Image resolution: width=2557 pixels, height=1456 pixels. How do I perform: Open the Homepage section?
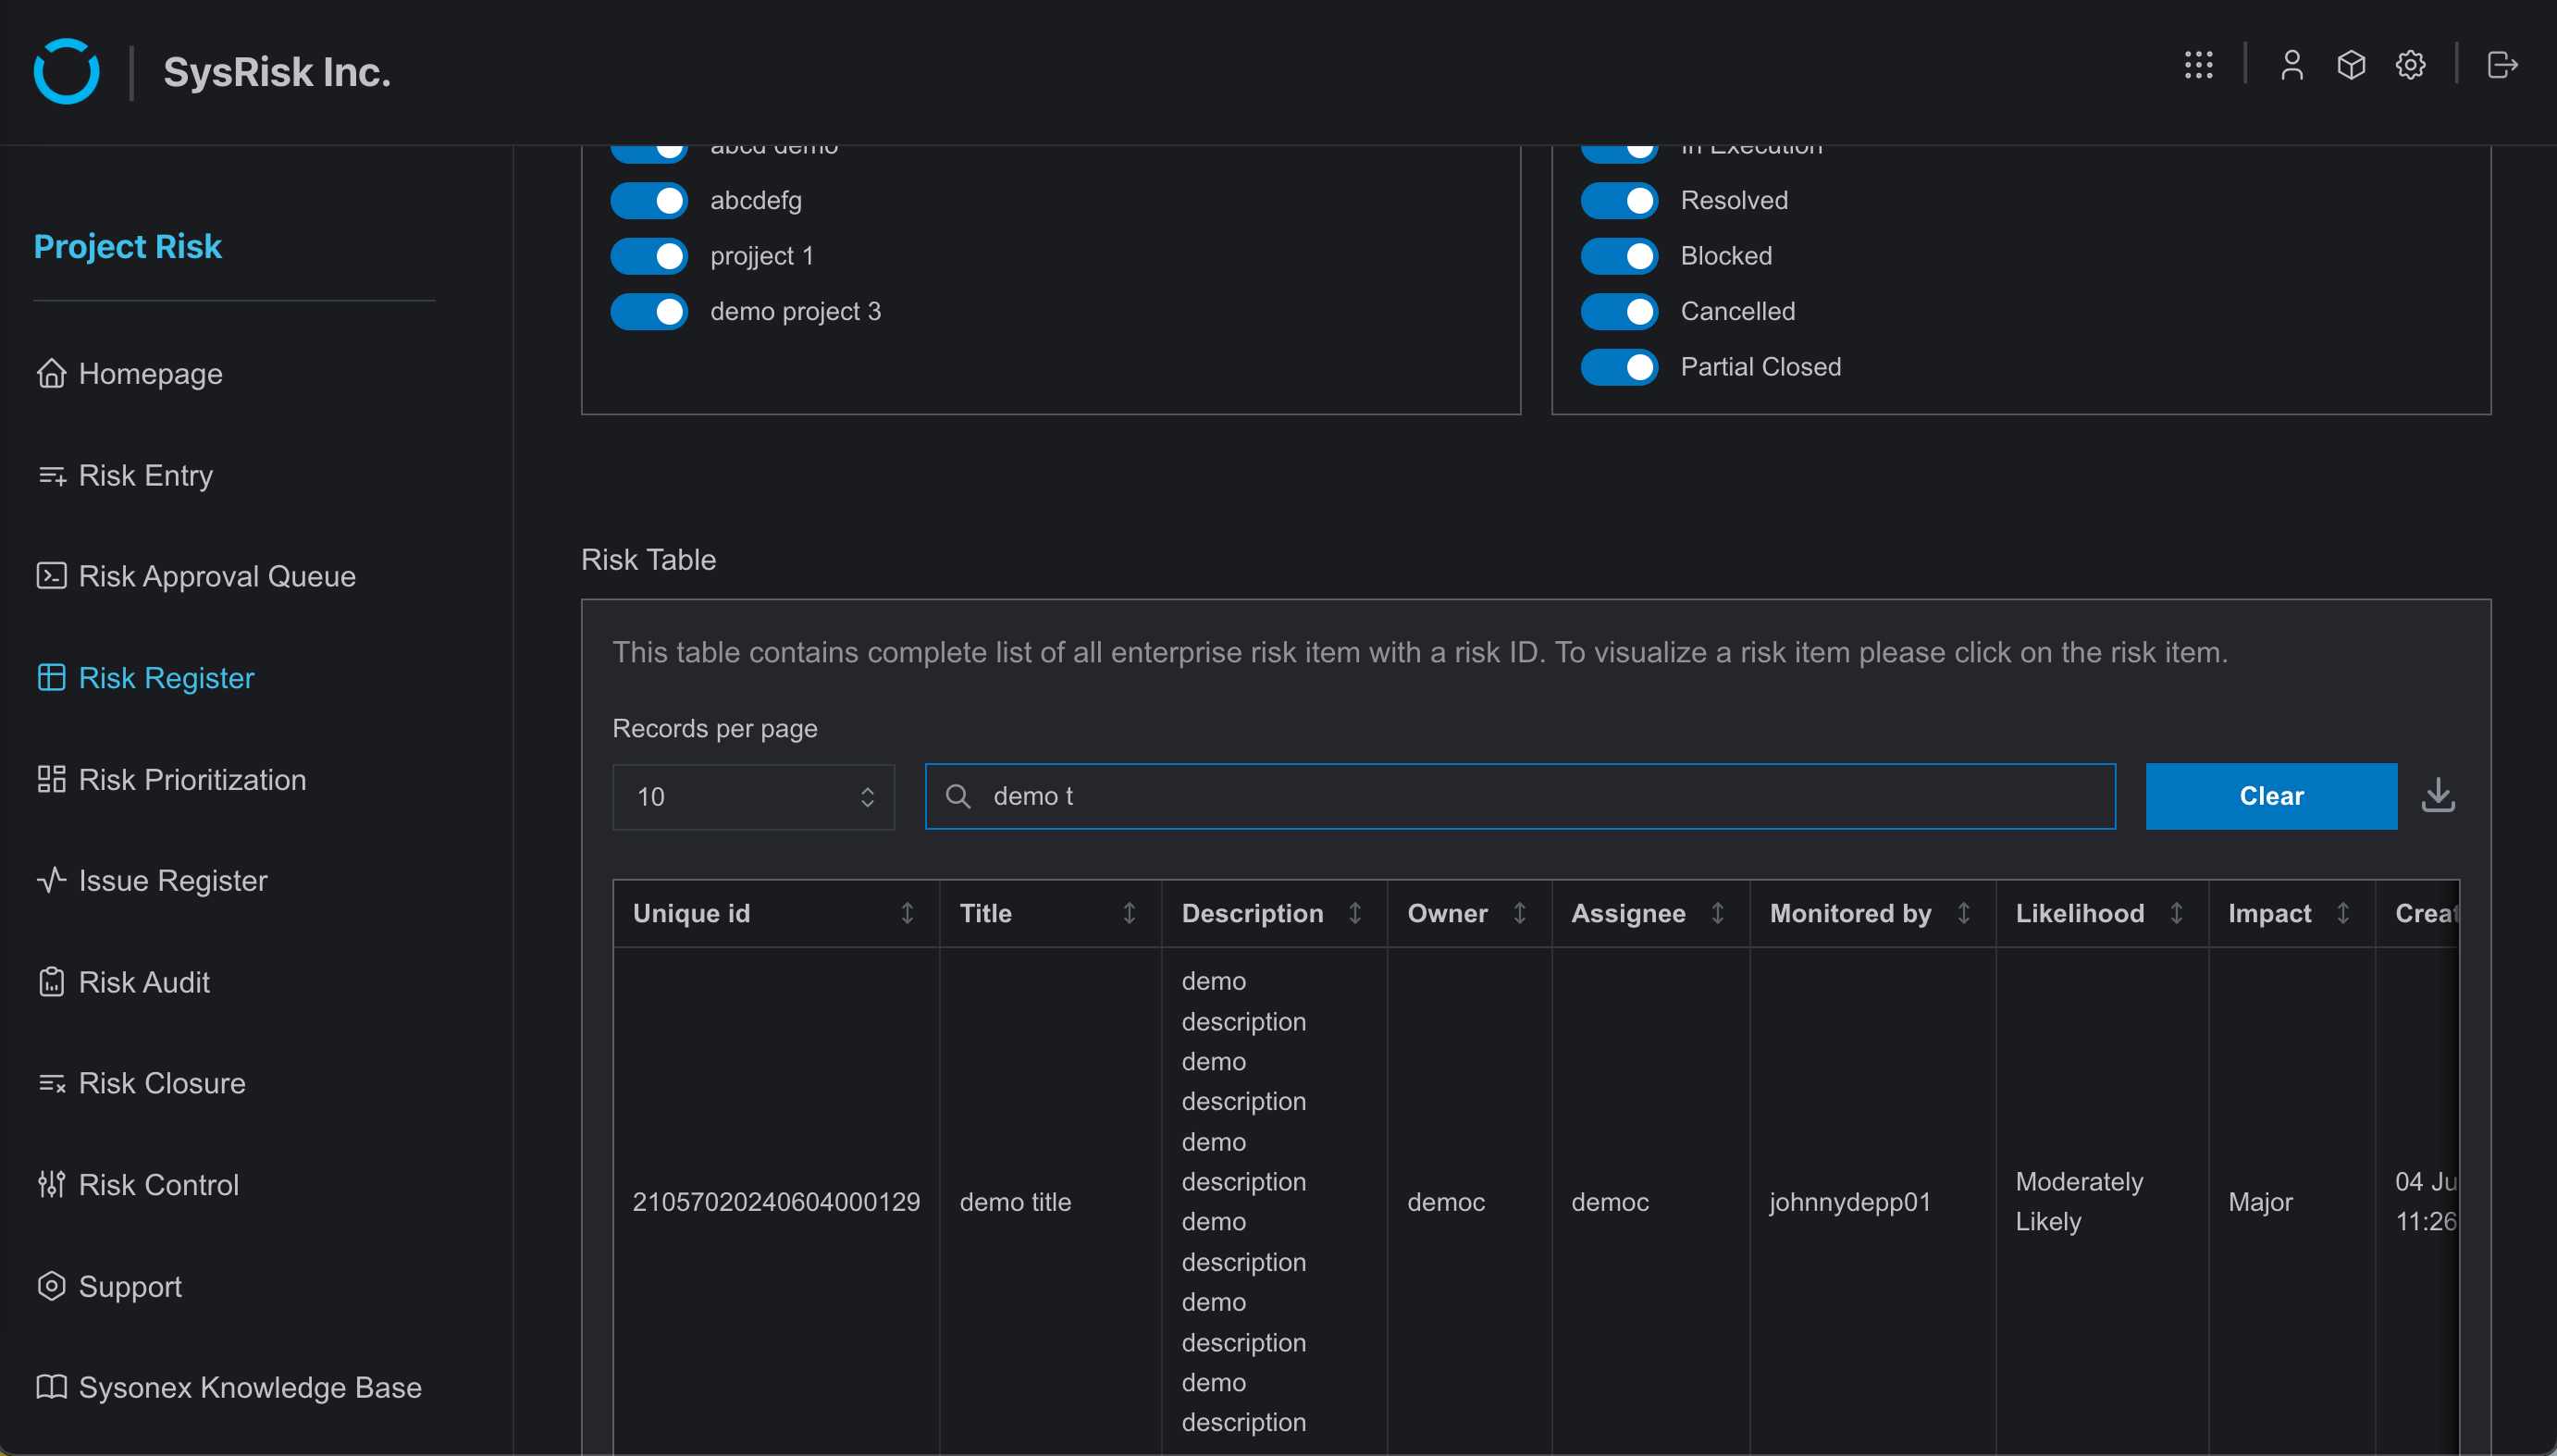[151, 373]
